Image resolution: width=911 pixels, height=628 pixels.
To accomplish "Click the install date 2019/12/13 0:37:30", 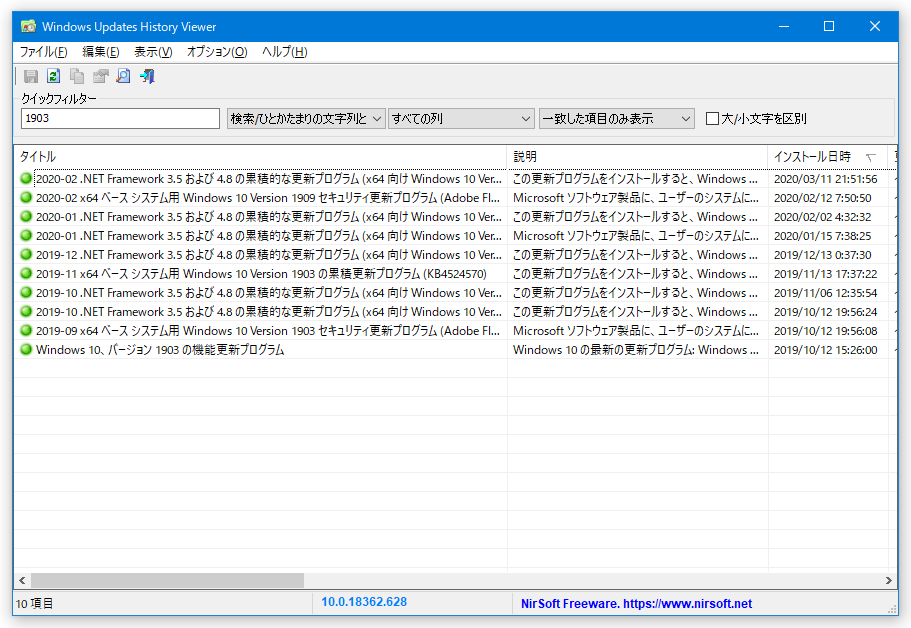I will coord(823,255).
